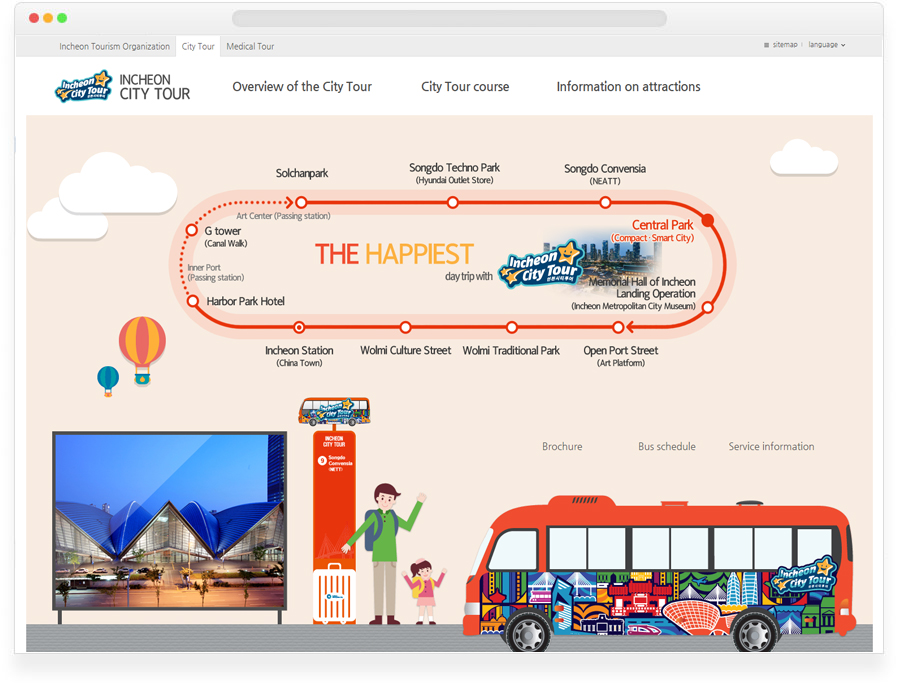
Task: Click the yellow minimize window button
Action: (x=48, y=18)
